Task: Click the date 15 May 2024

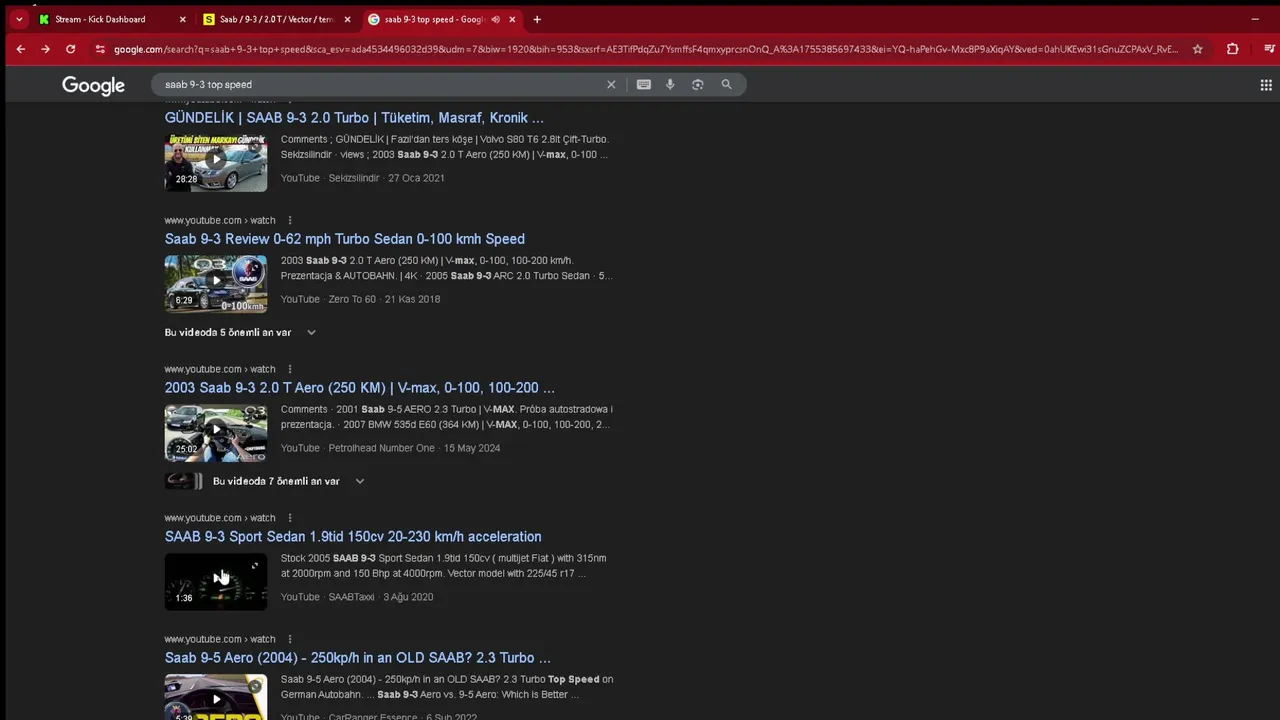Action: 472,448
